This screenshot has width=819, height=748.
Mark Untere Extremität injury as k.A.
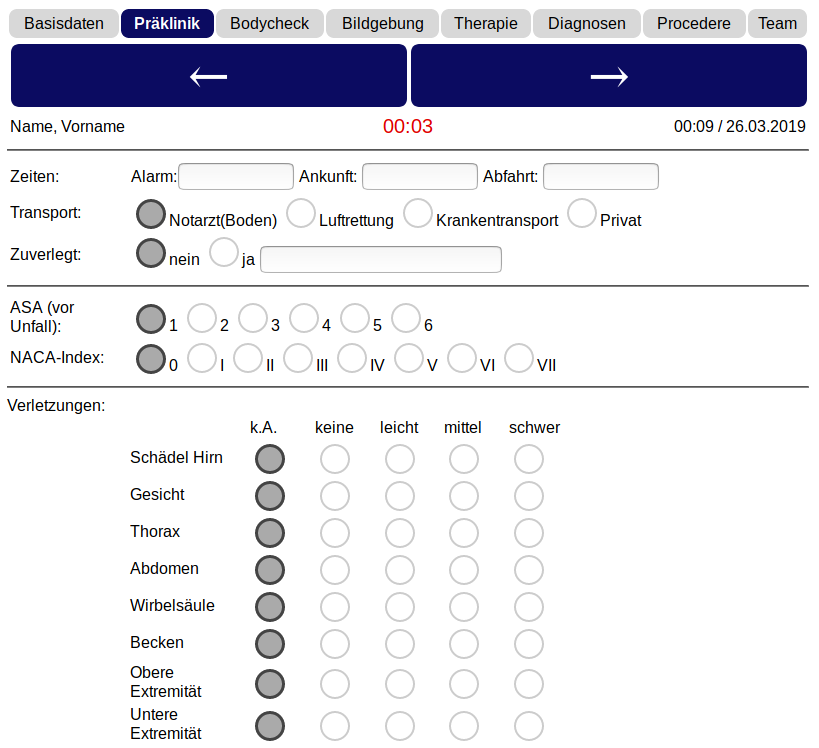(x=270, y=726)
